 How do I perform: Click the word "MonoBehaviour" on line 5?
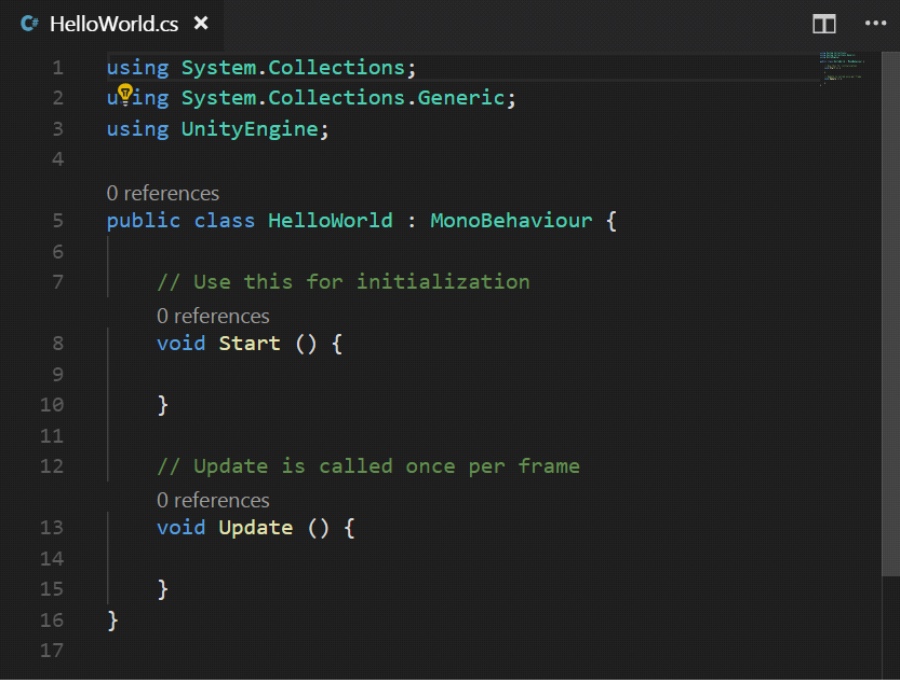pyautogui.click(x=511, y=220)
